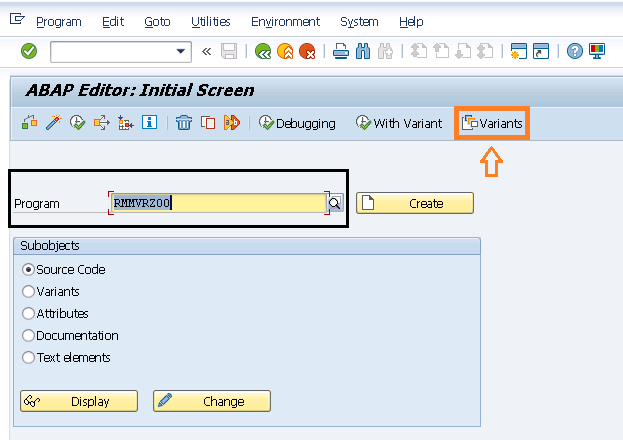Image resolution: width=623 pixels, height=440 pixels.
Task: Select the Text elements radio button
Action: pyautogui.click(x=28, y=357)
